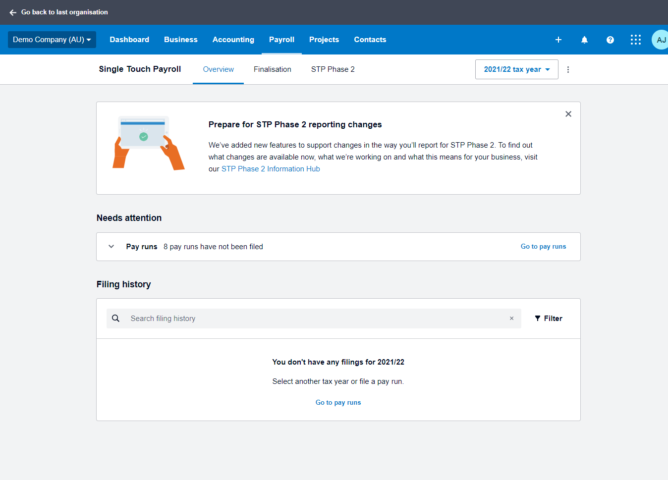Image resolution: width=668 pixels, height=480 pixels.
Task: Open the apps grid icon
Action: pyautogui.click(x=635, y=40)
